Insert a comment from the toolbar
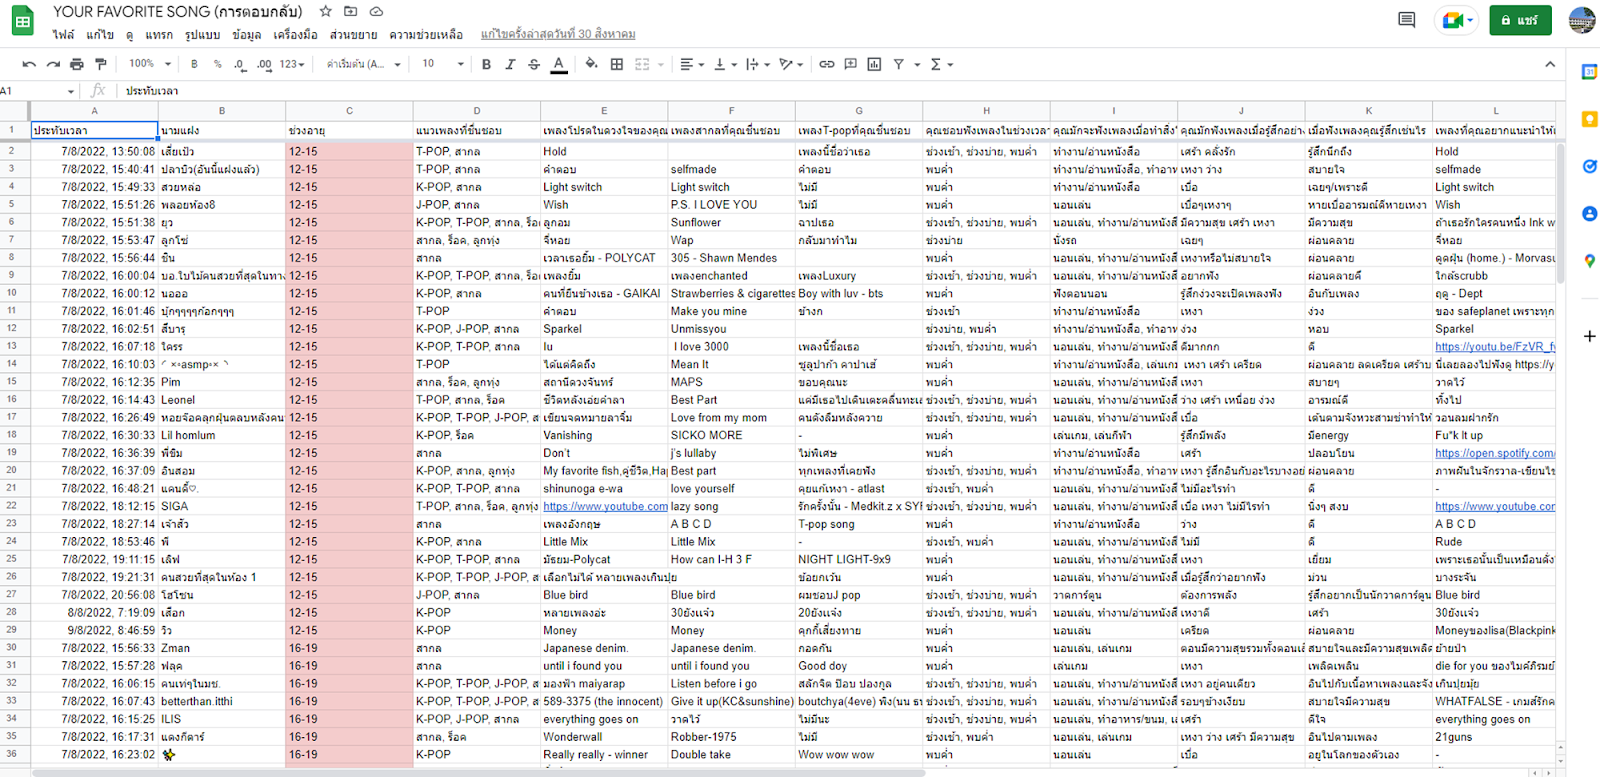 tap(850, 64)
